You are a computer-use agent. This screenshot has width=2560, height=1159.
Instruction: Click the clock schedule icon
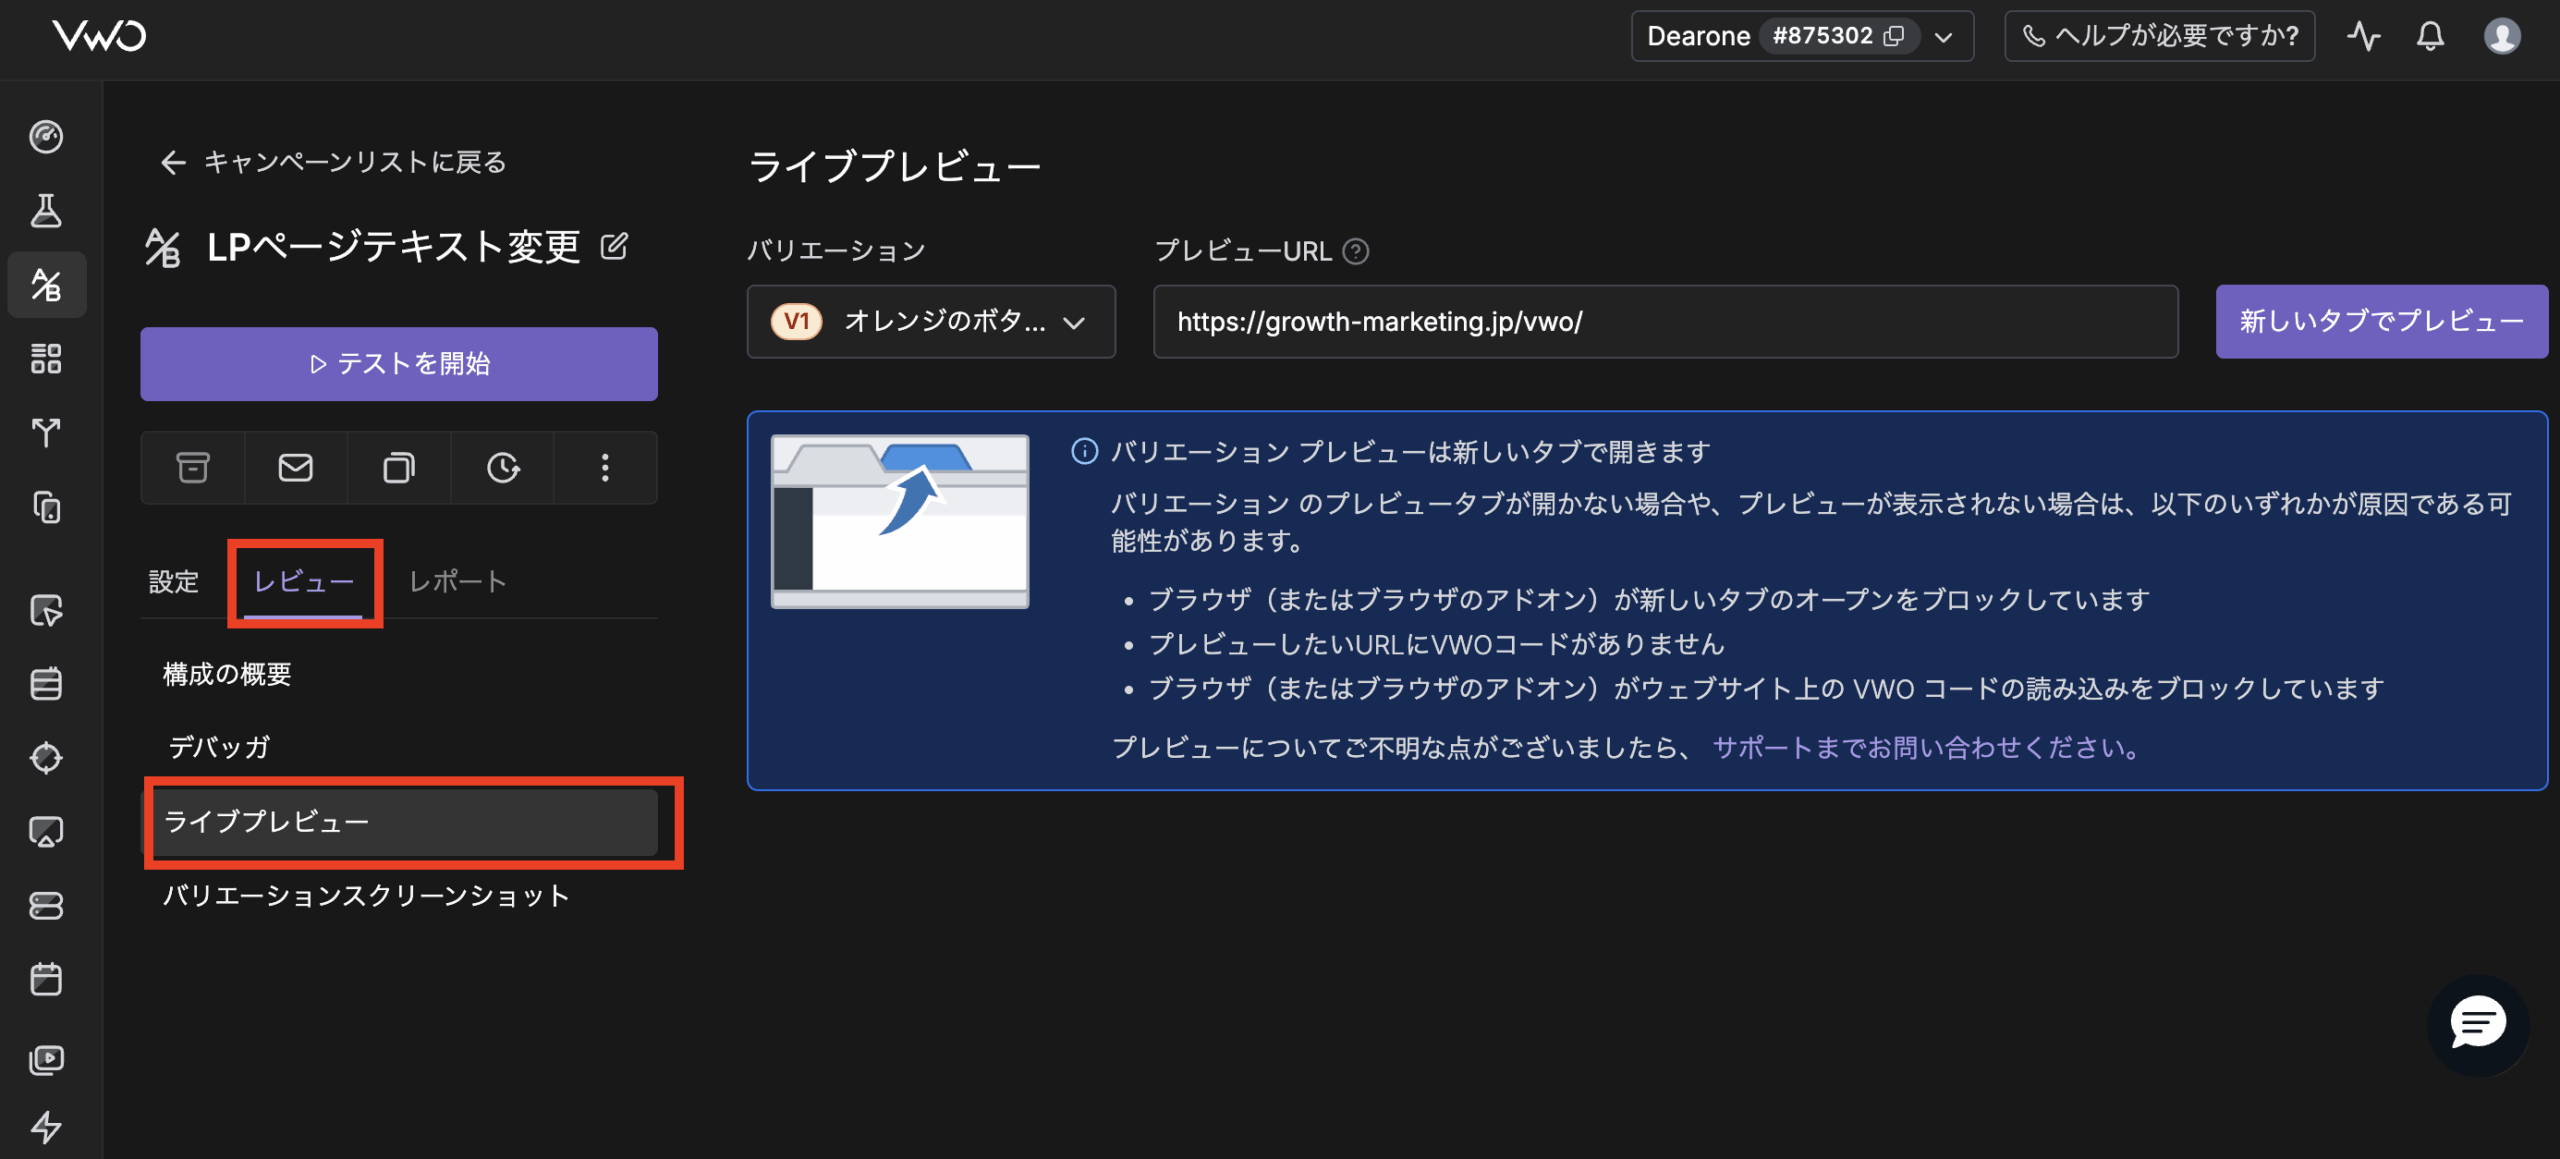[502, 467]
